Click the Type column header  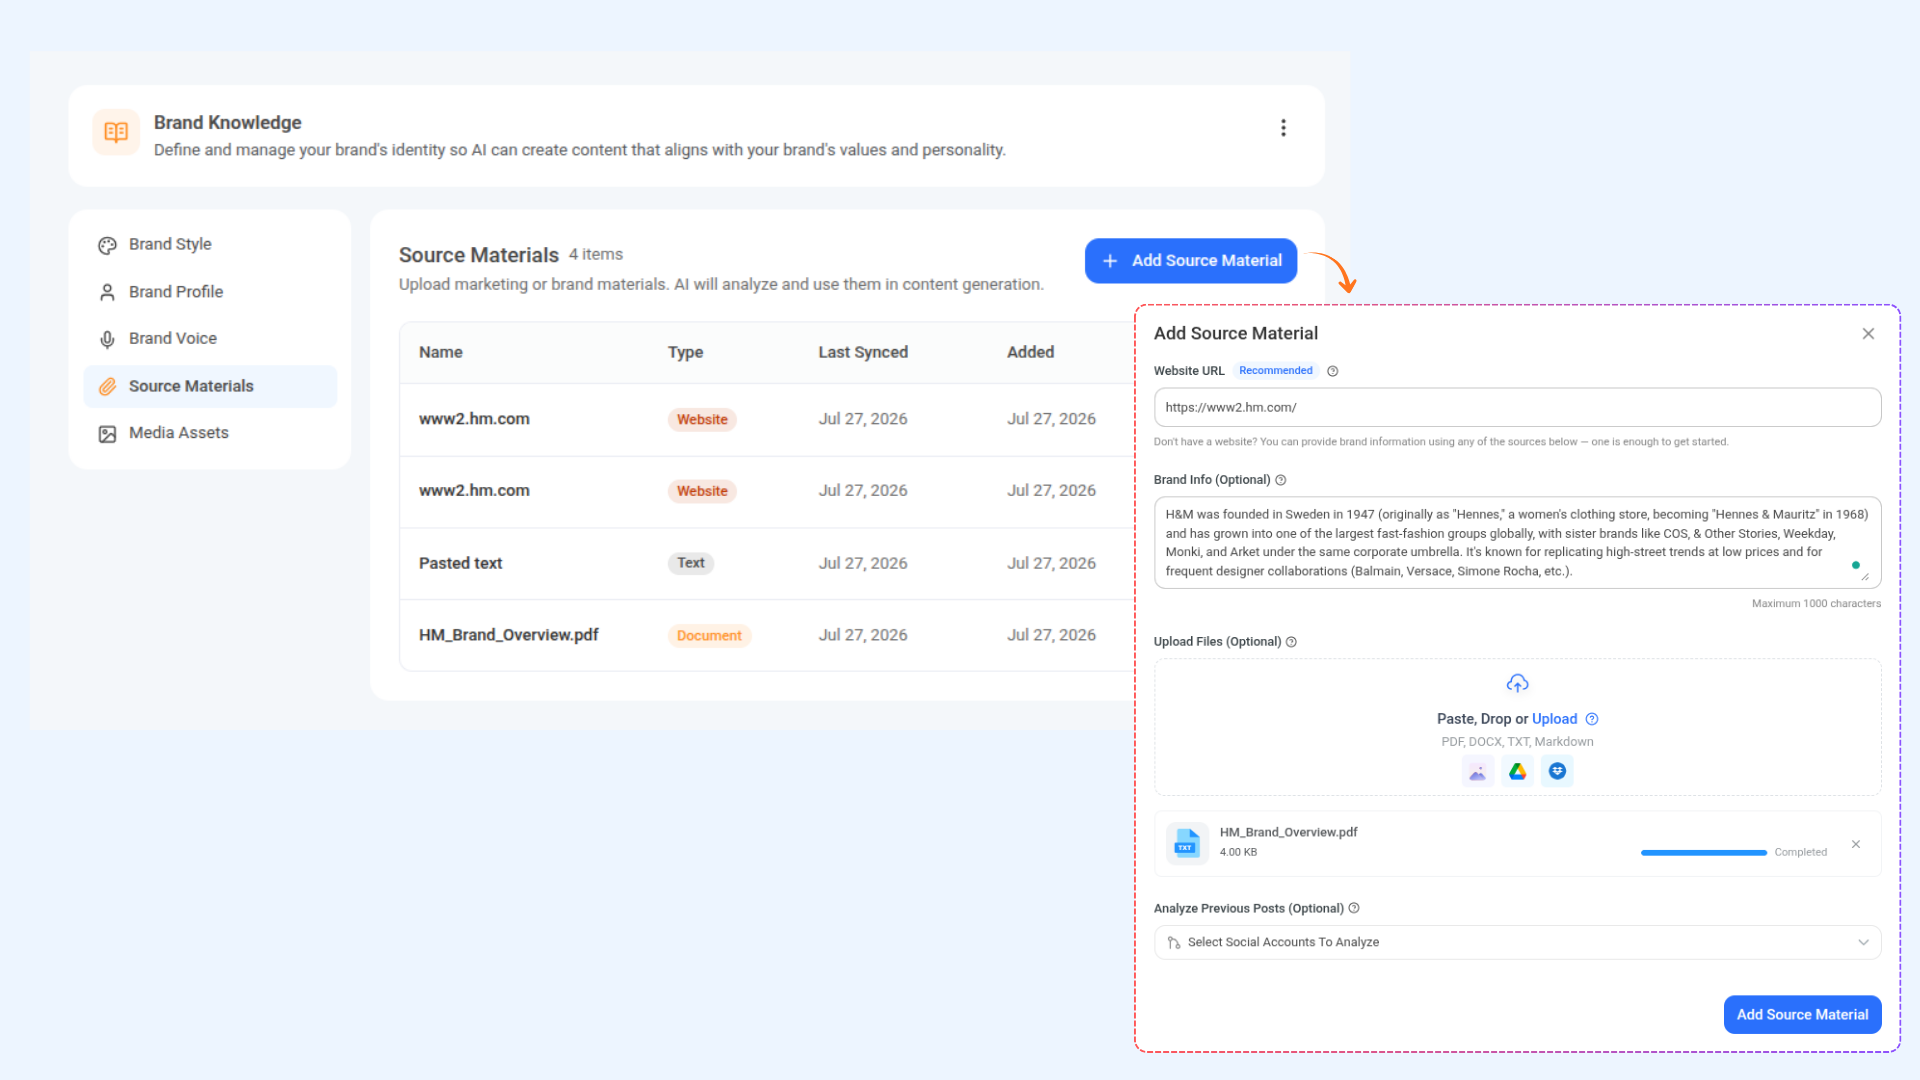(685, 352)
